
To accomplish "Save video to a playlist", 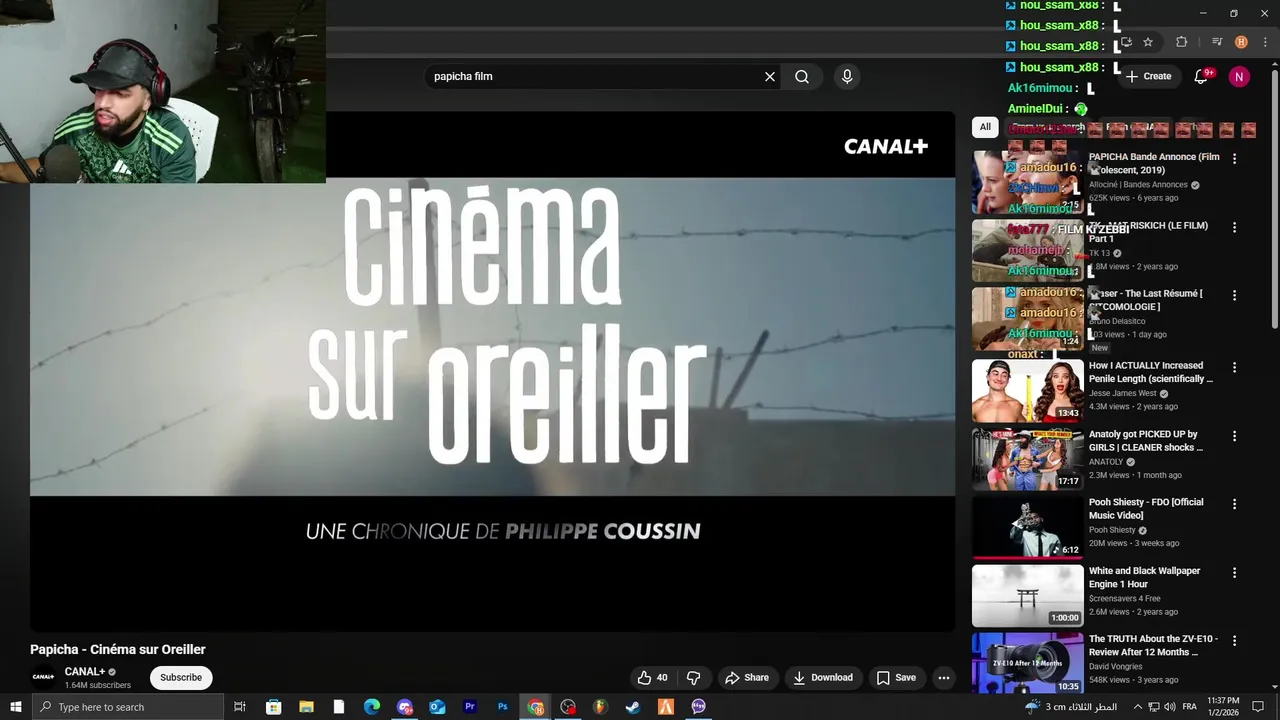I will (896, 677).
